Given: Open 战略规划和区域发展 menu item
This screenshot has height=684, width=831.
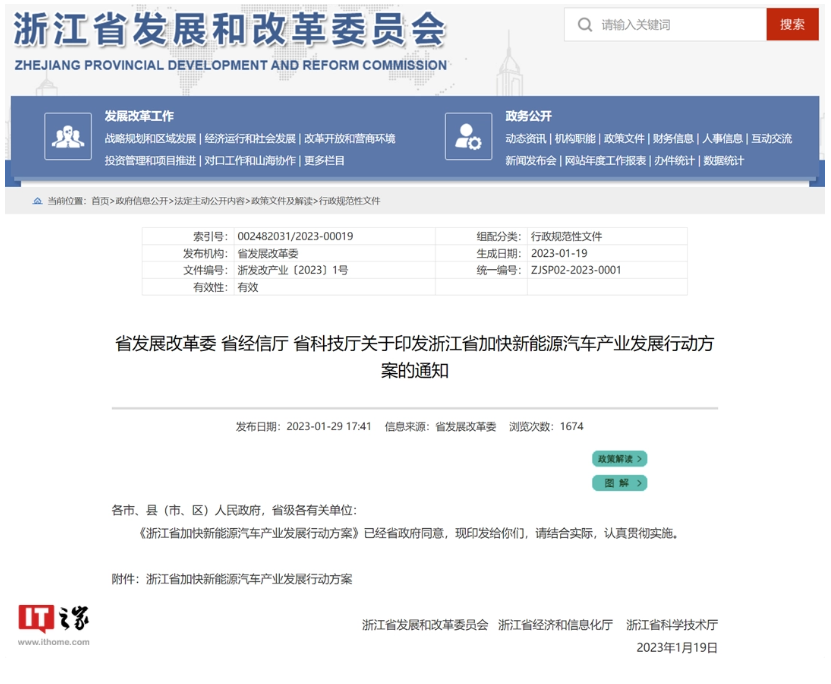Looking at the screenshot, I should (x=150, y=139).
